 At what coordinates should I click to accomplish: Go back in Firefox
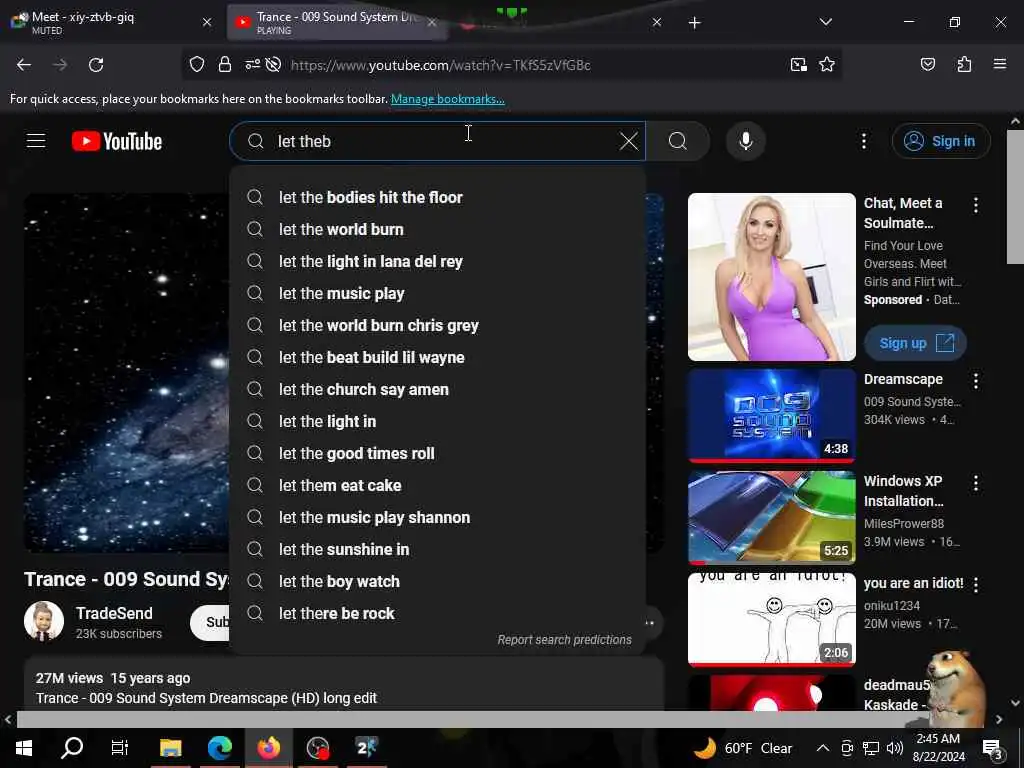24,65
